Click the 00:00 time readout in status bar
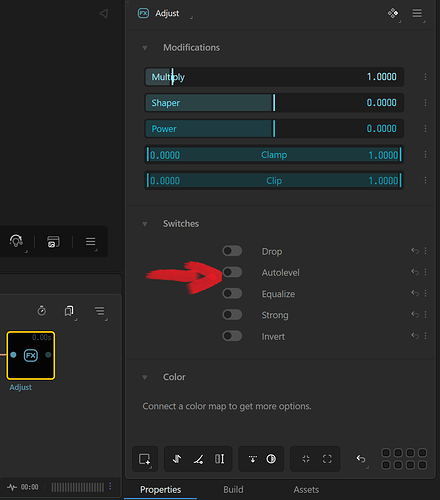440x500 pixels. (29, 487)
